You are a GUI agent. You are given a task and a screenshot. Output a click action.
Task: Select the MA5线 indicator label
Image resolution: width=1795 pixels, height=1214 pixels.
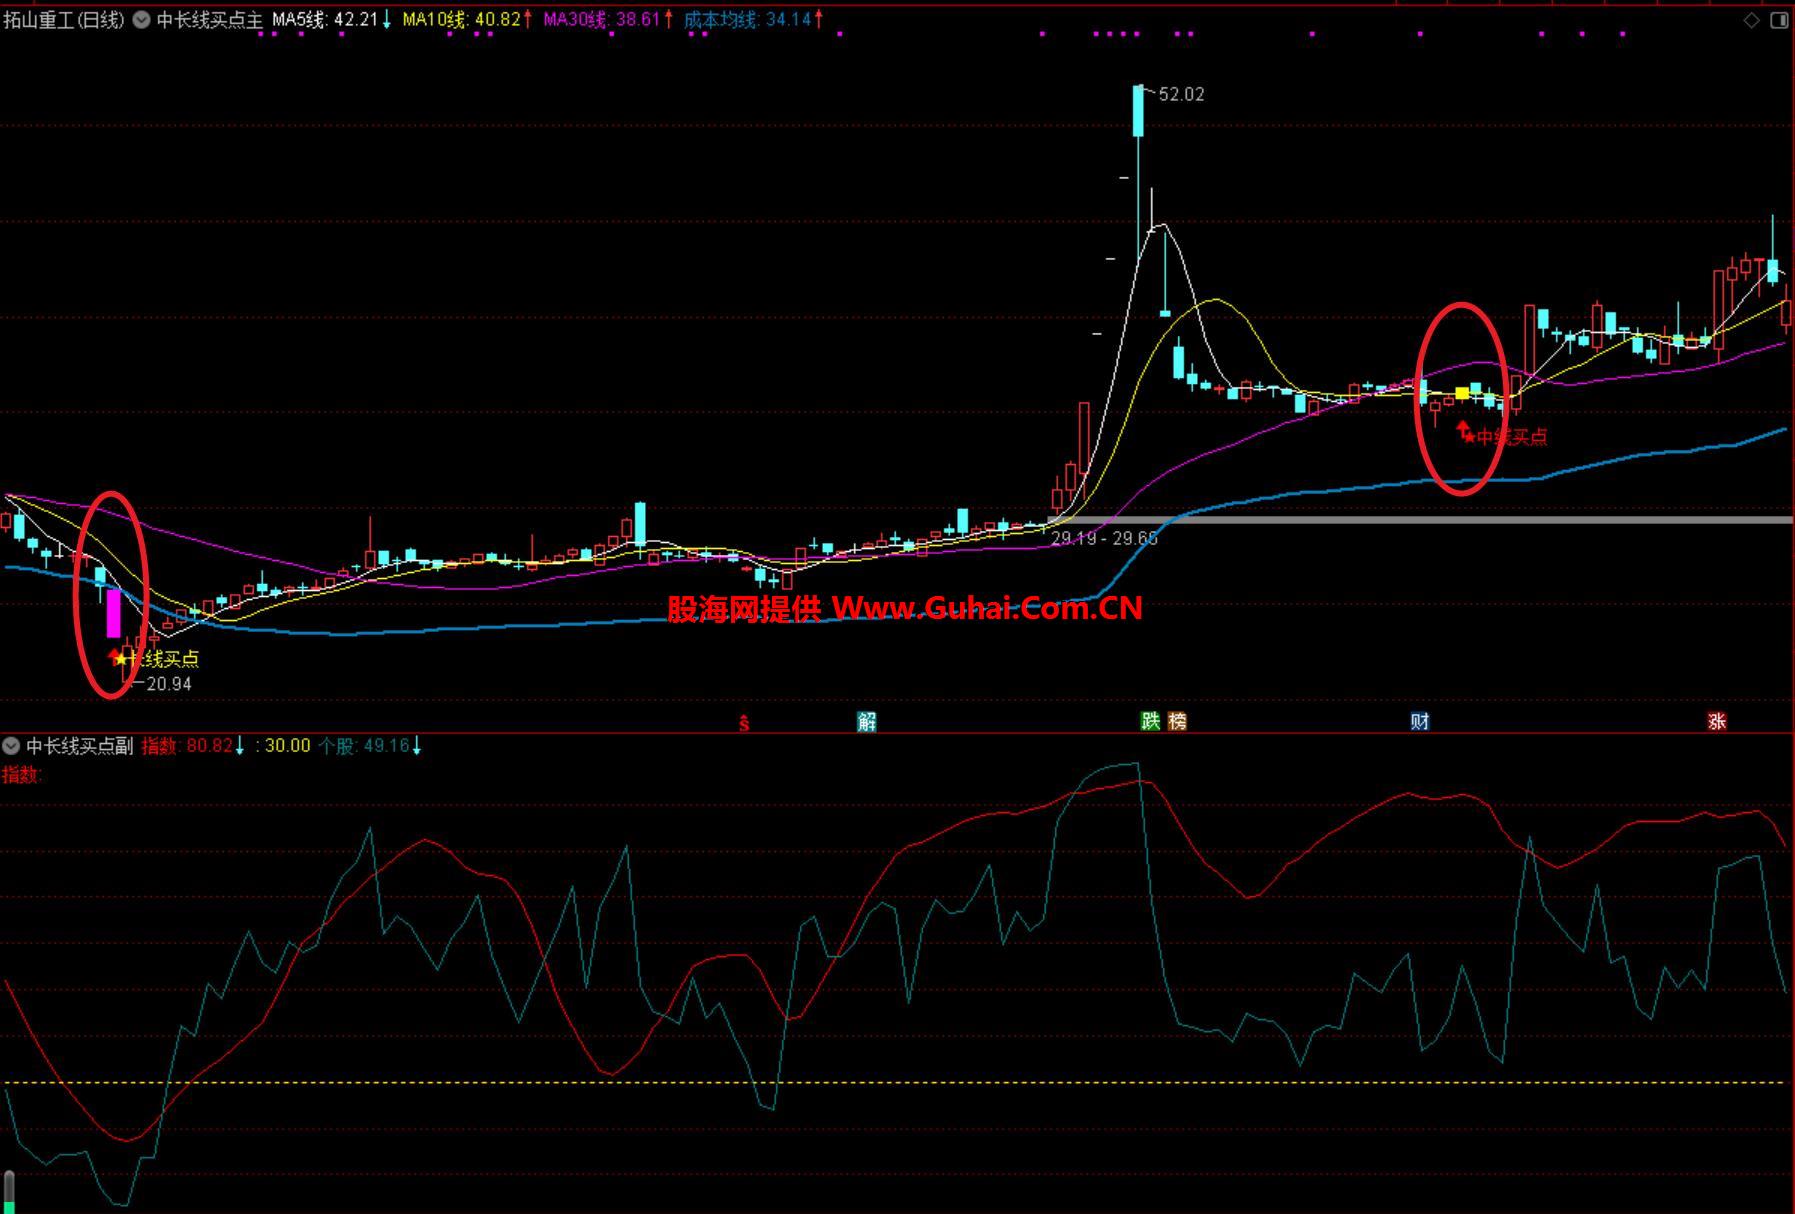pos(324,20)
